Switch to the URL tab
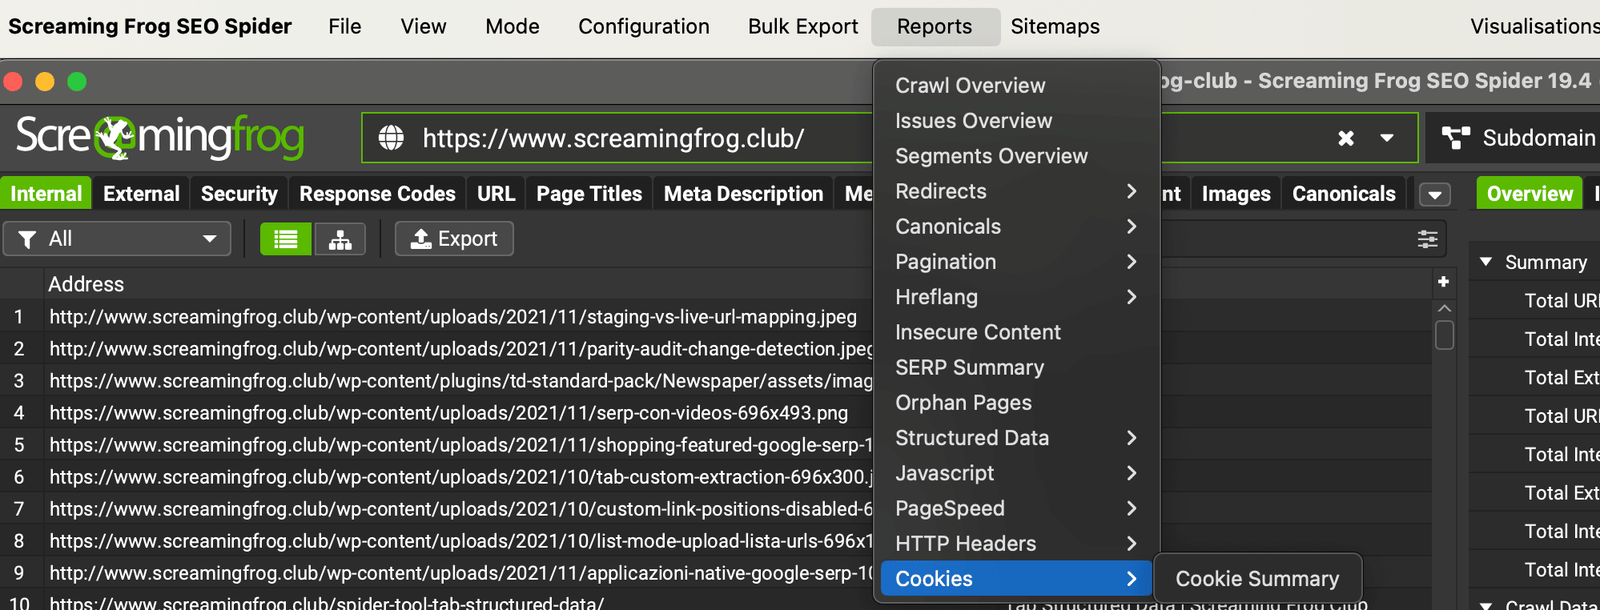 [496, 194]
